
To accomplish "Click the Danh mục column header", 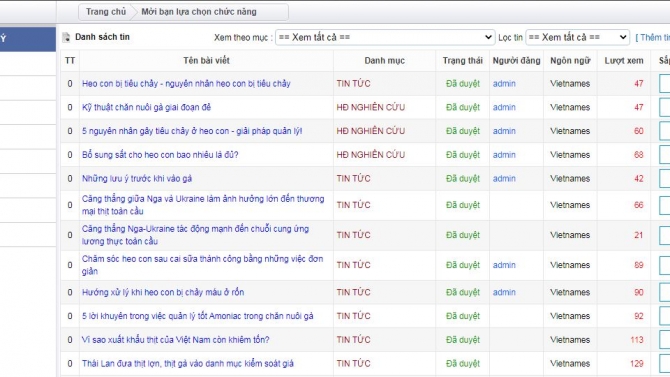I will coord(384,61).
